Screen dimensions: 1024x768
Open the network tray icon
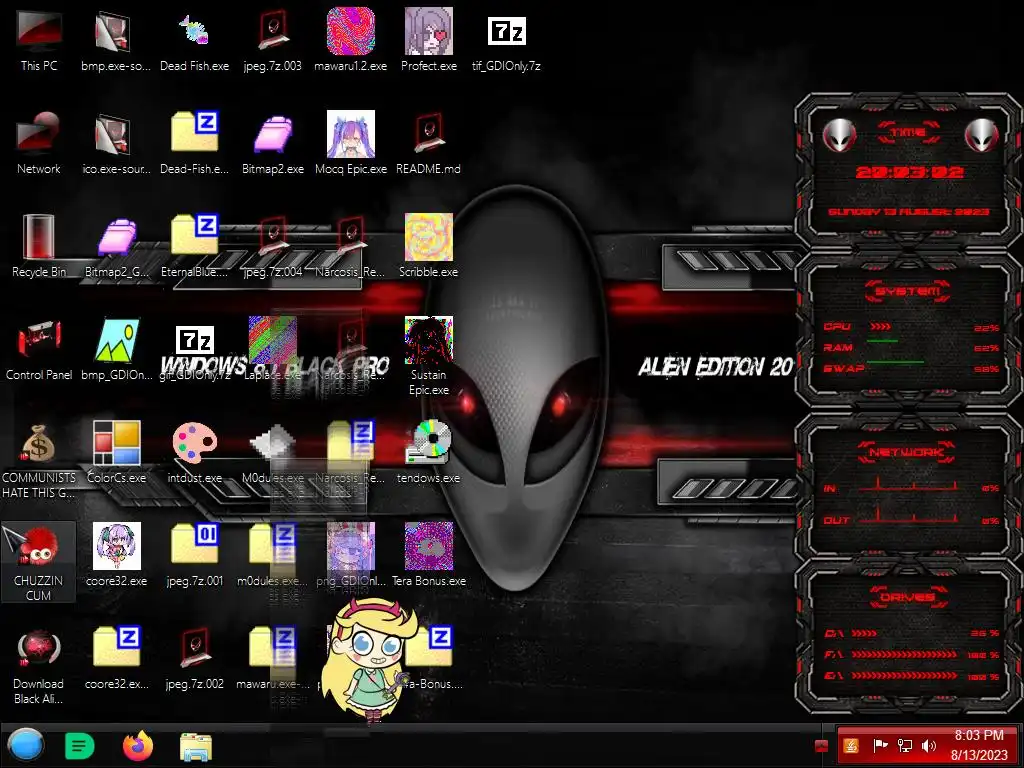click(904, 745)
